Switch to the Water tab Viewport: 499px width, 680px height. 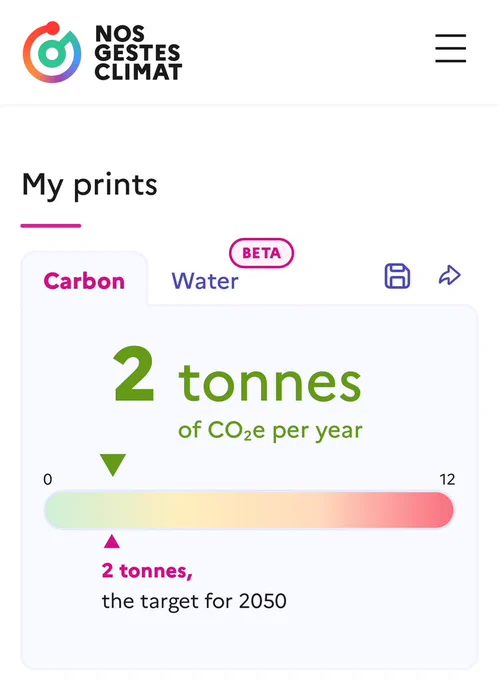[x=205, y=281]
